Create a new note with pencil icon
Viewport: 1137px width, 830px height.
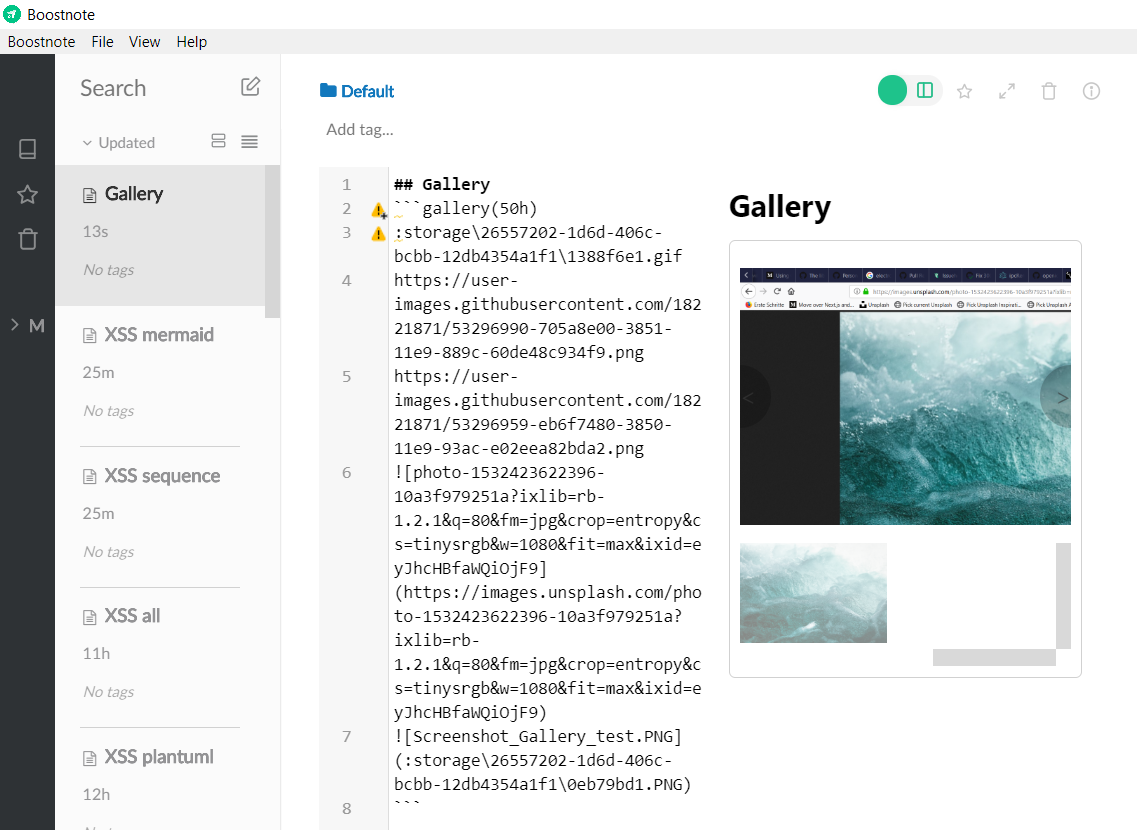coord(250,87)
